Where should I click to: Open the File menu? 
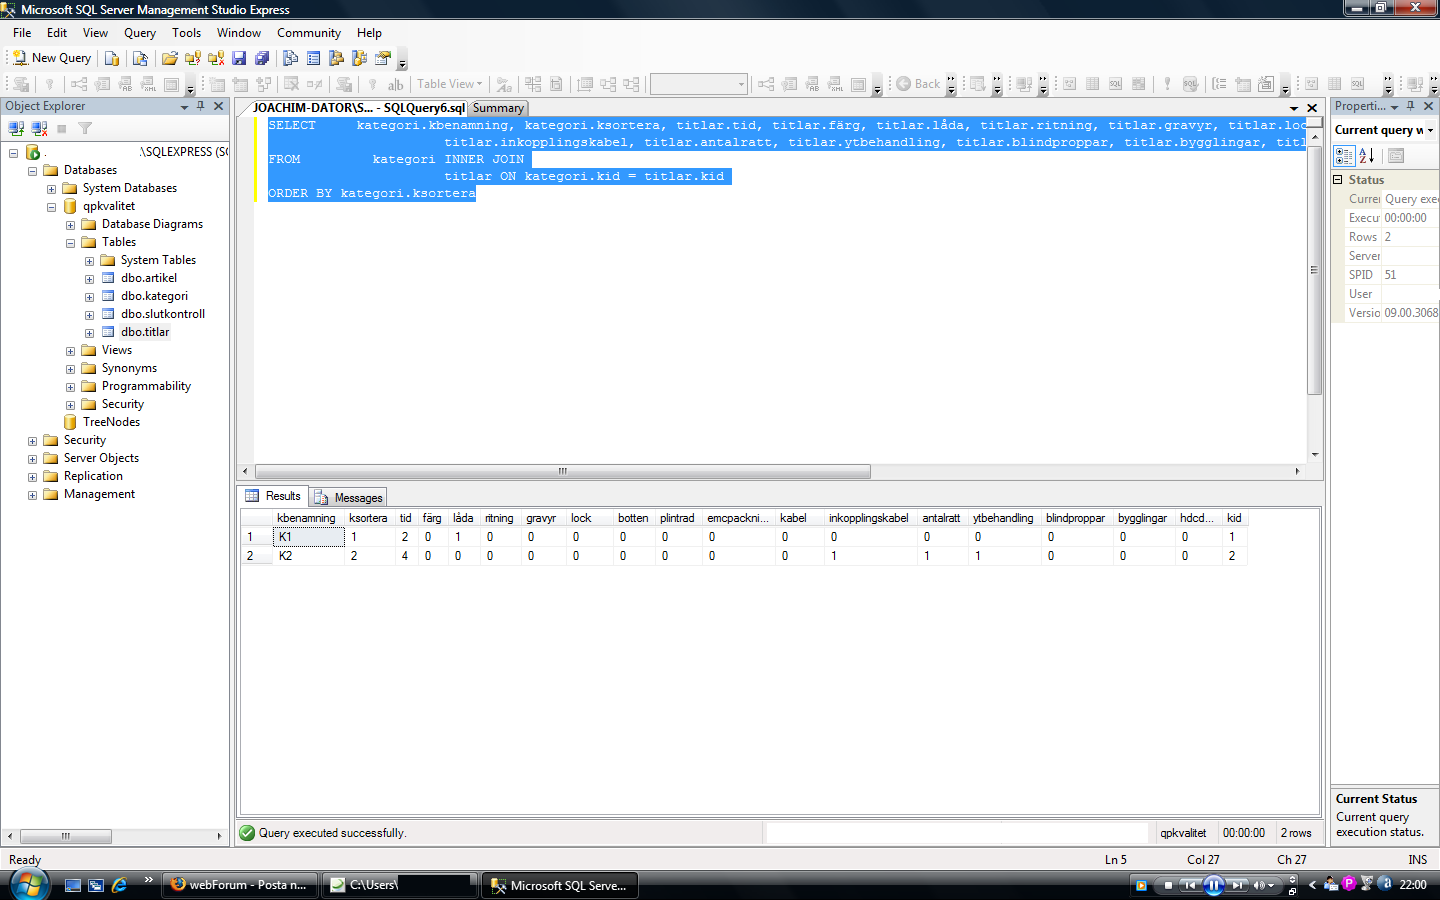click(x=22, y=33)
